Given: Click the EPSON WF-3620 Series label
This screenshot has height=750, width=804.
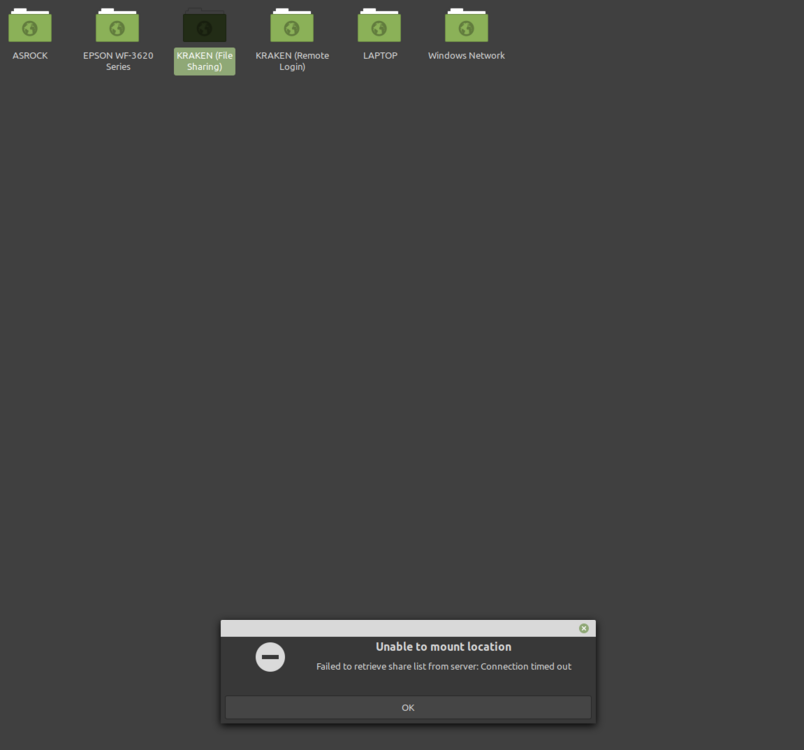Looking at the screenshot, I should pos(118,61).
